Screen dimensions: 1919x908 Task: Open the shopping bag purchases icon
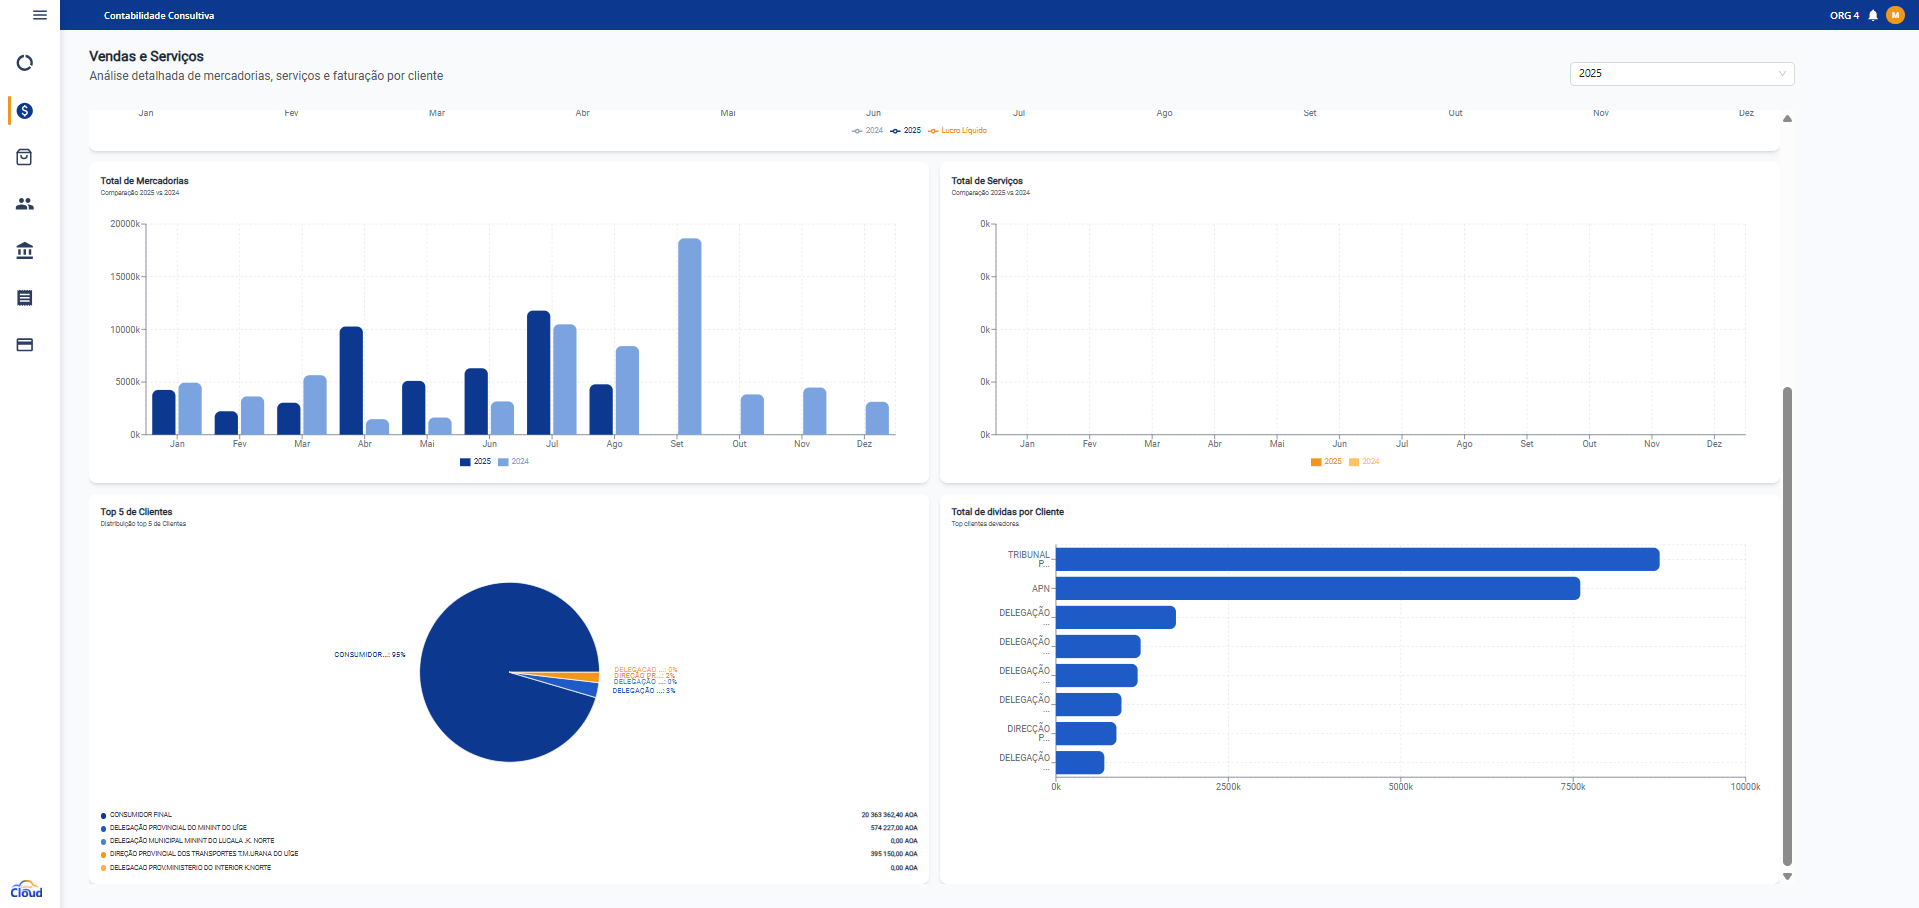pyautogui.click(x=25, y=157)
